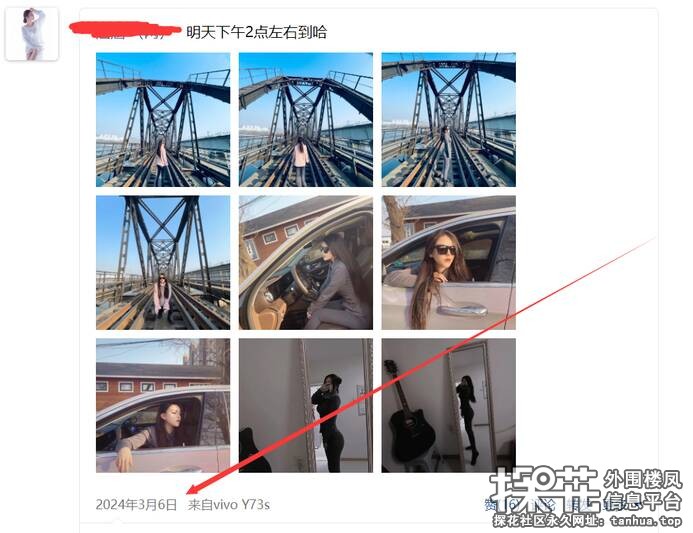Click the 来自vivo Y73s source label
Image resolution: width=693 pixels, height=533 pixels.
229,504
